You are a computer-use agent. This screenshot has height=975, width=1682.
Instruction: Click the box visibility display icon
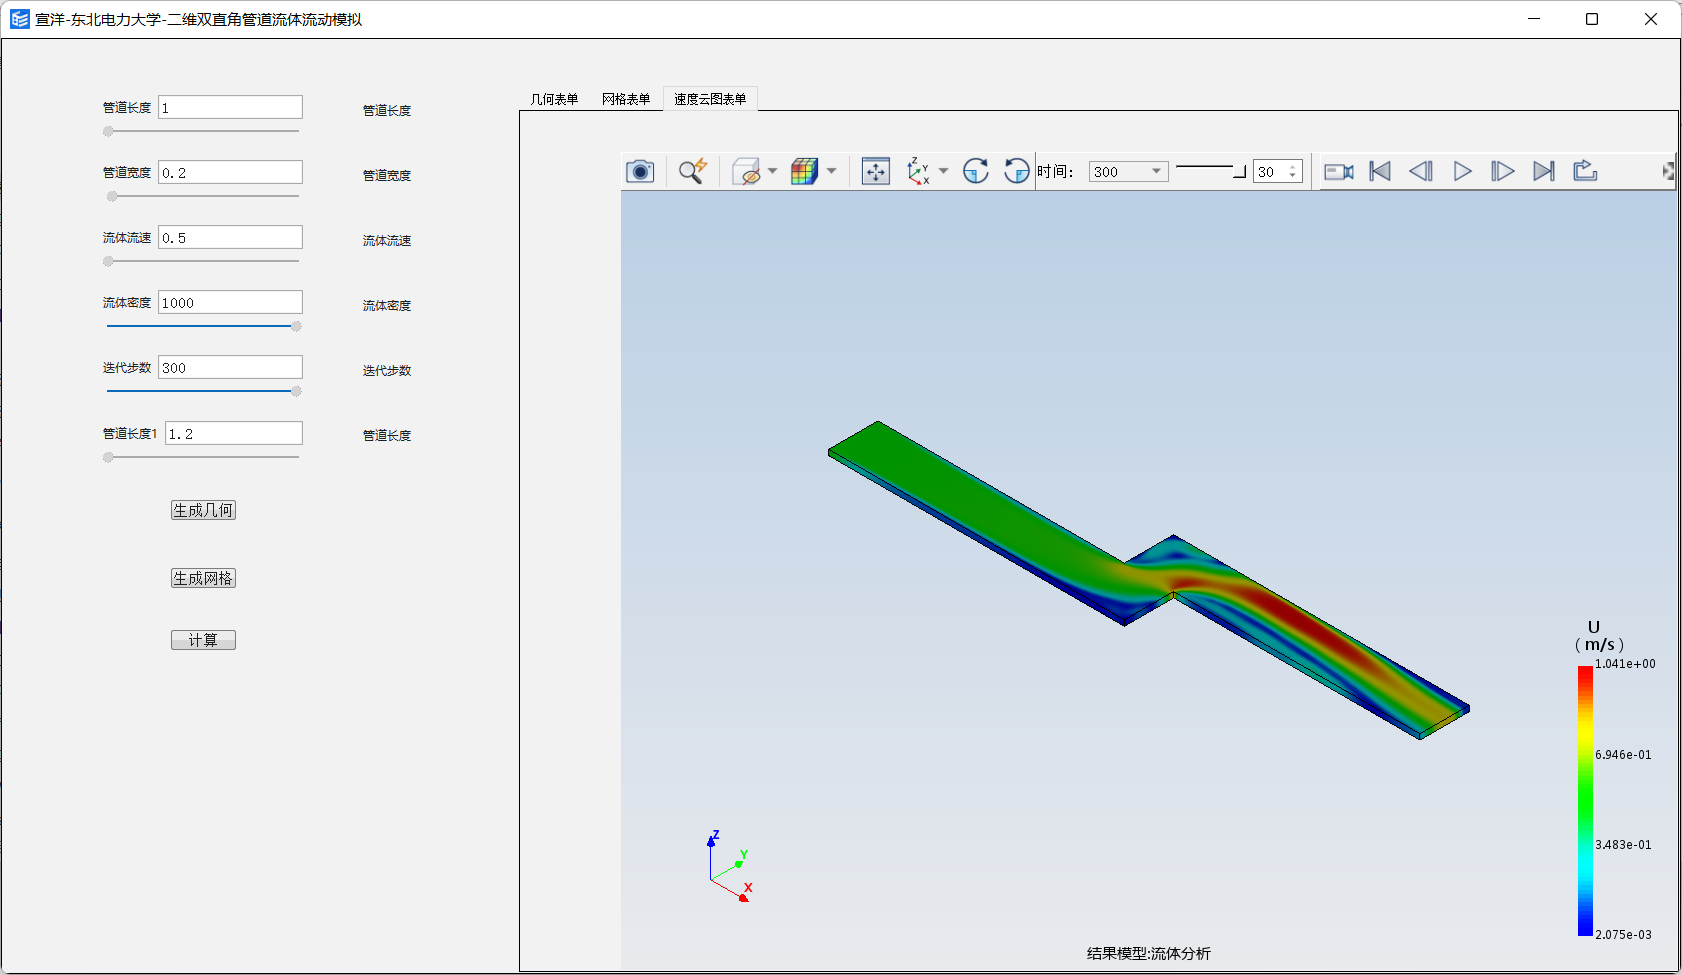point(746,172)
